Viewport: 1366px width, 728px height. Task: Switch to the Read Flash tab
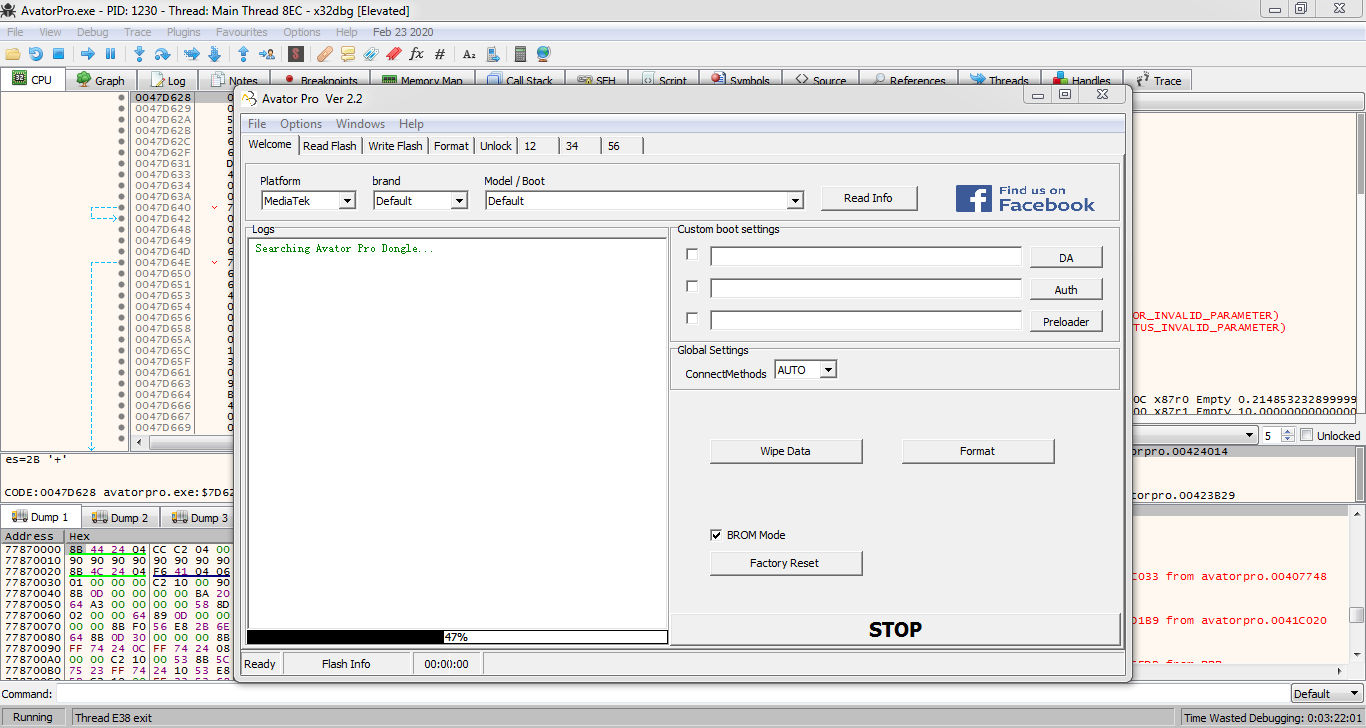329,145
